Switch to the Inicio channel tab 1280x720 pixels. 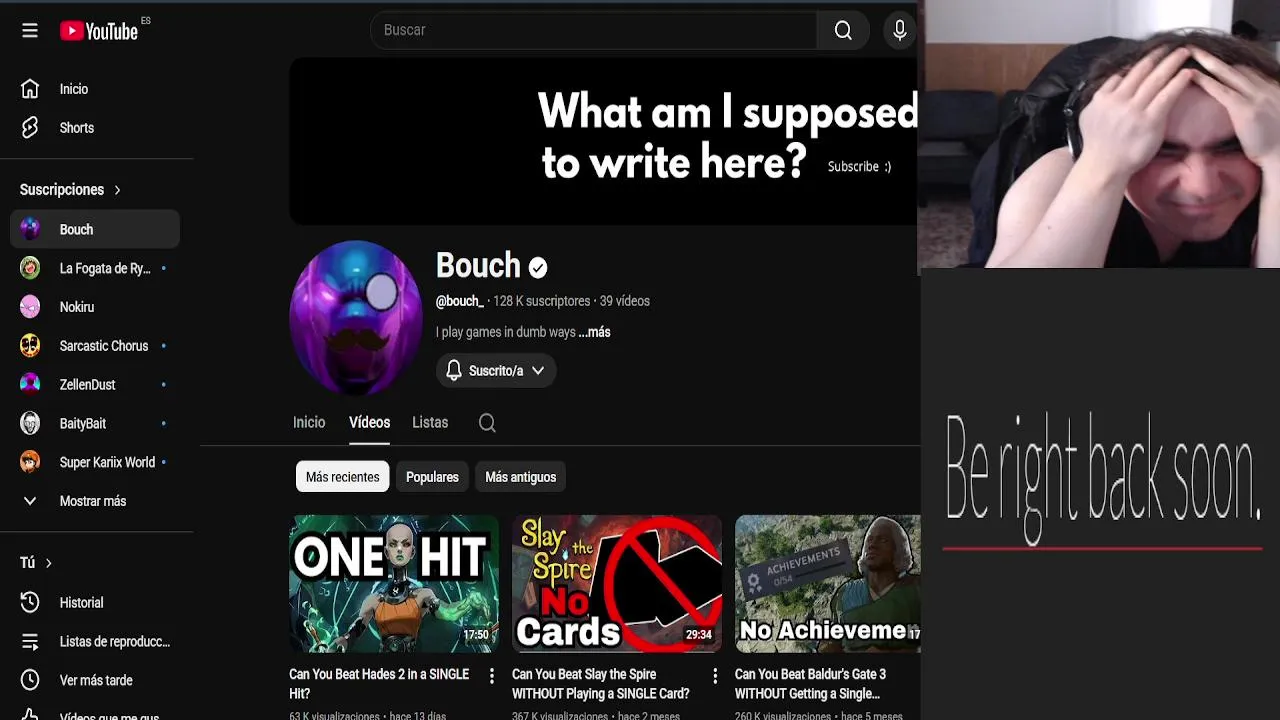[x=309, y=423]
